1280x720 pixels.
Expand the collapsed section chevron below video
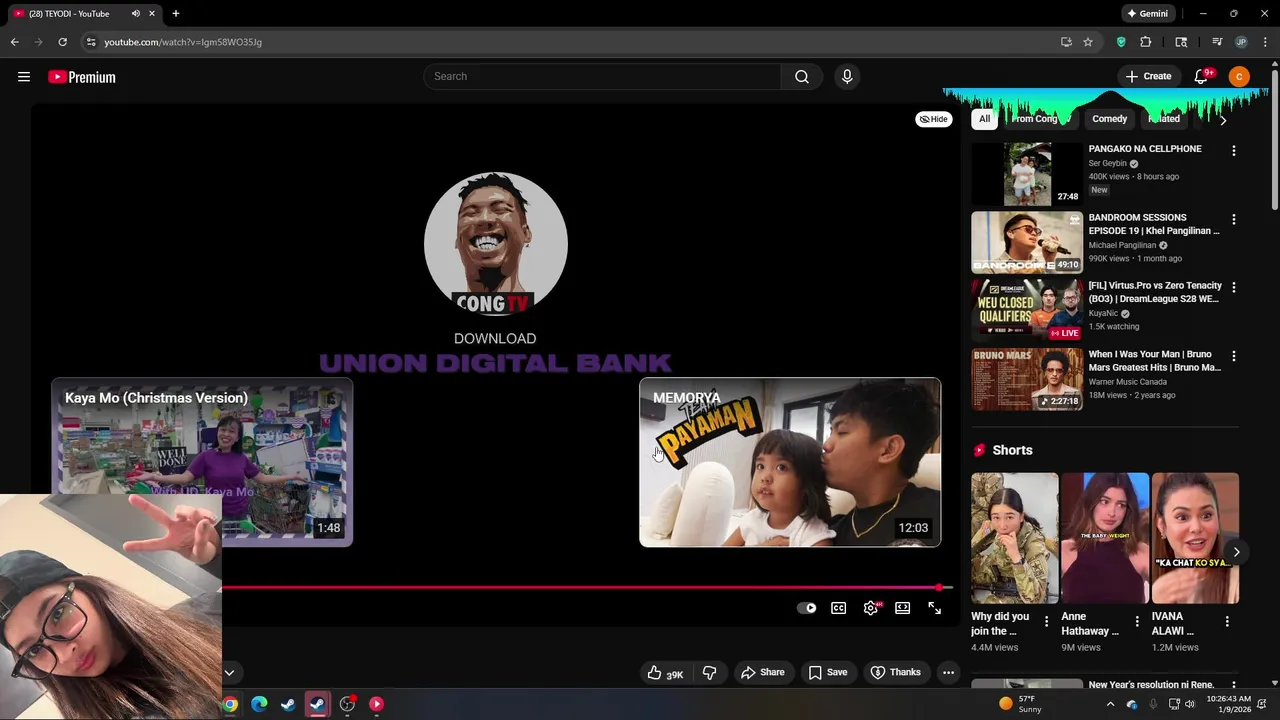[x=229, y=673]
